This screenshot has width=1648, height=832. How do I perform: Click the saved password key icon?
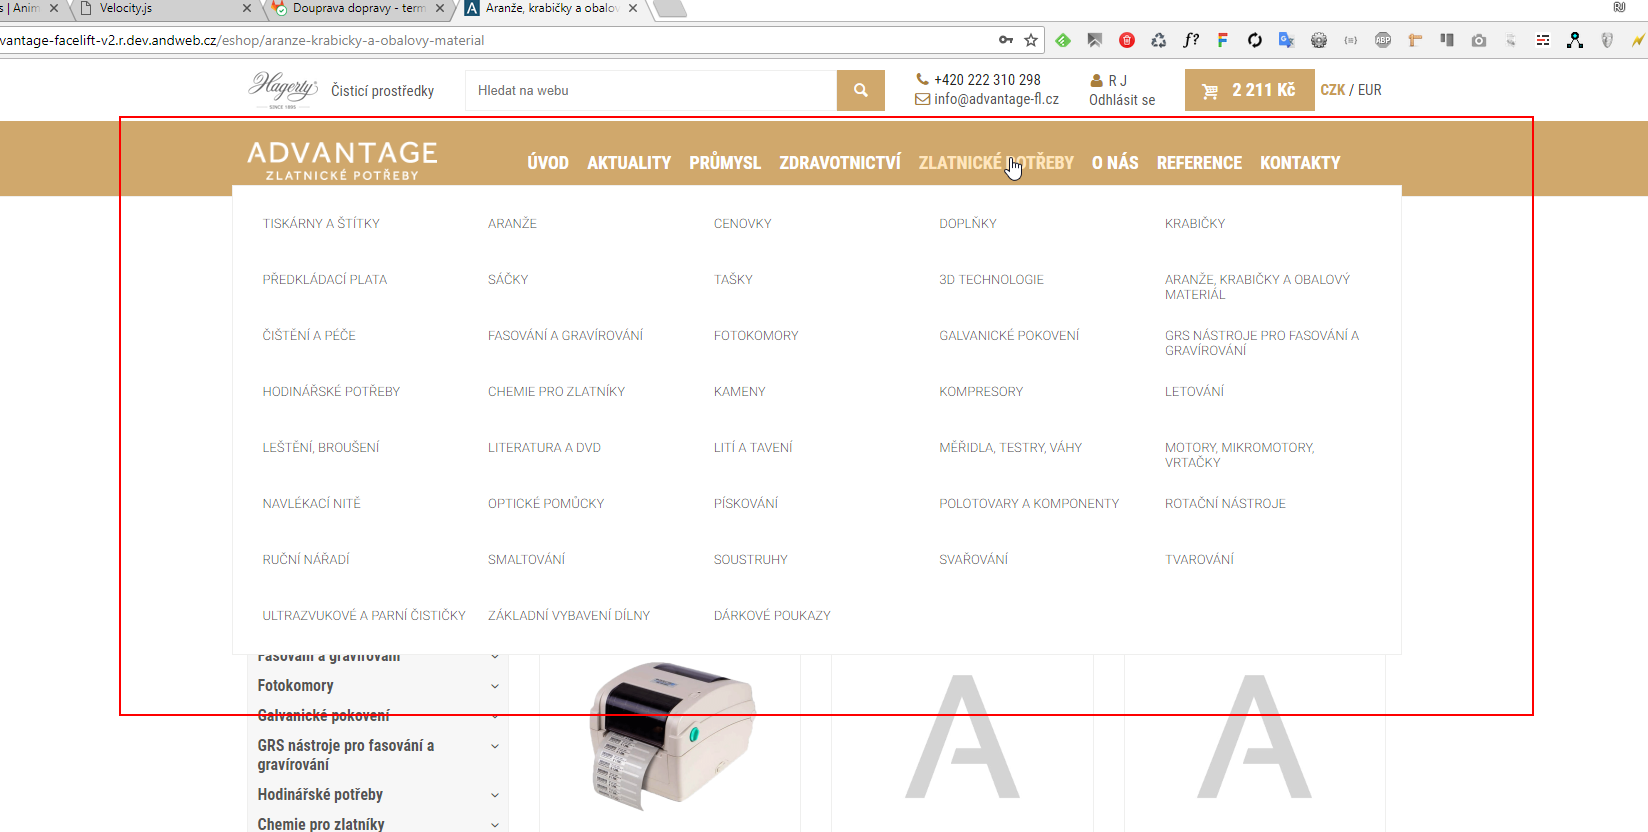[1006, 40]
